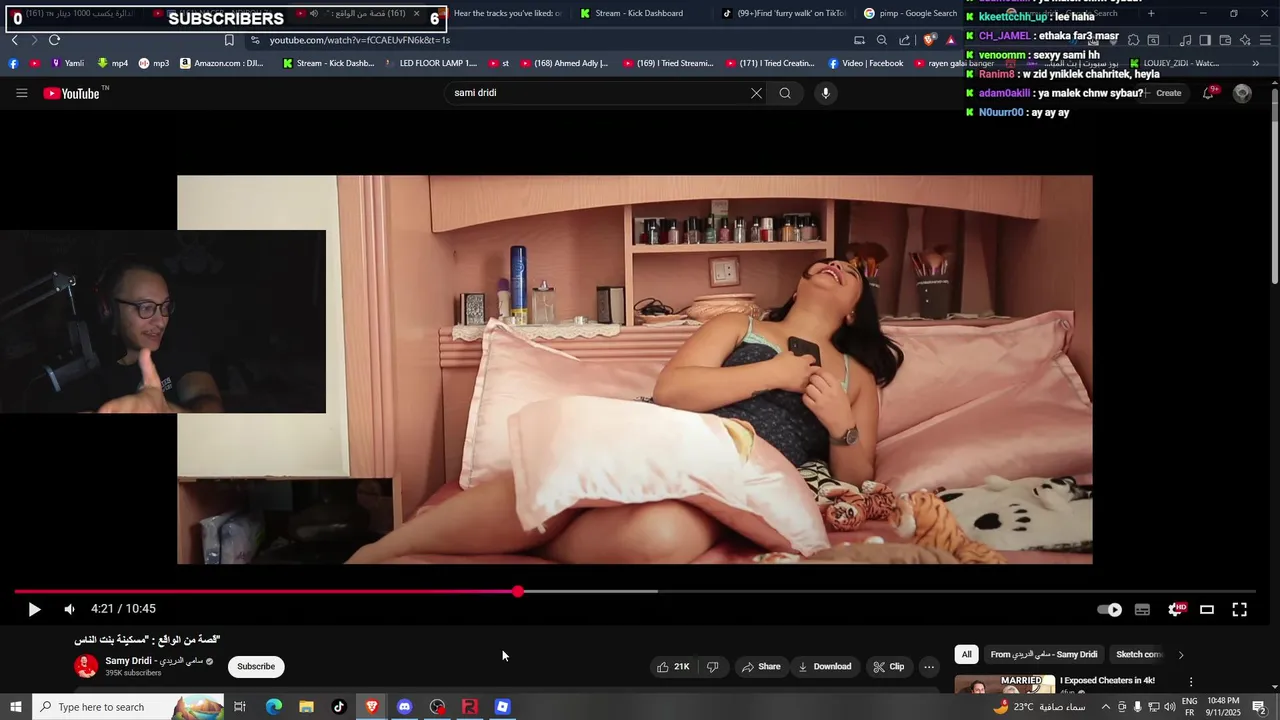Click the youtube.com address bar URL
Image resolution: width=1280 pixels, height=720 pixels.
click(x=359, y=40)
